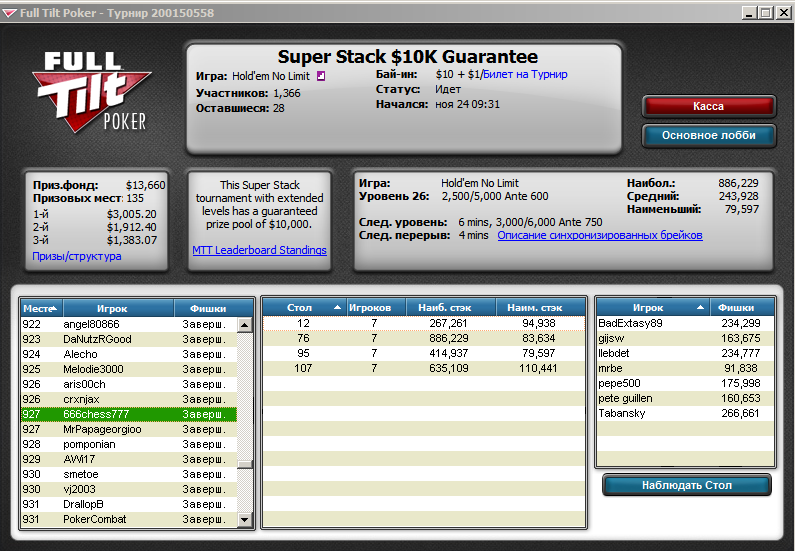Sort tables by Игроков column header
This screenshot has width=795, height=551.
(x=376, y=307)
